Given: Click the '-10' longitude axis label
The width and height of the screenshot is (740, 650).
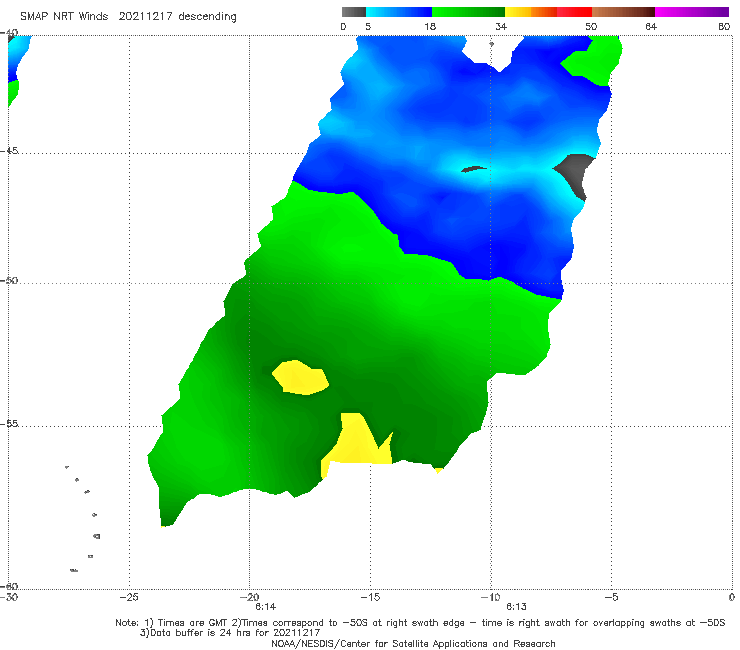Looking at the screenshot, I should click(x=490, y=597).
